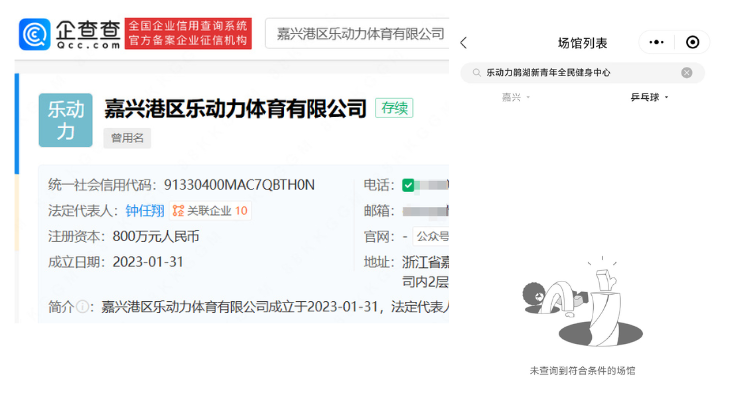Viewport: 738px width, 397px height.
Task: Open the 曾用名 former name tag
Action: click(127, 138)
